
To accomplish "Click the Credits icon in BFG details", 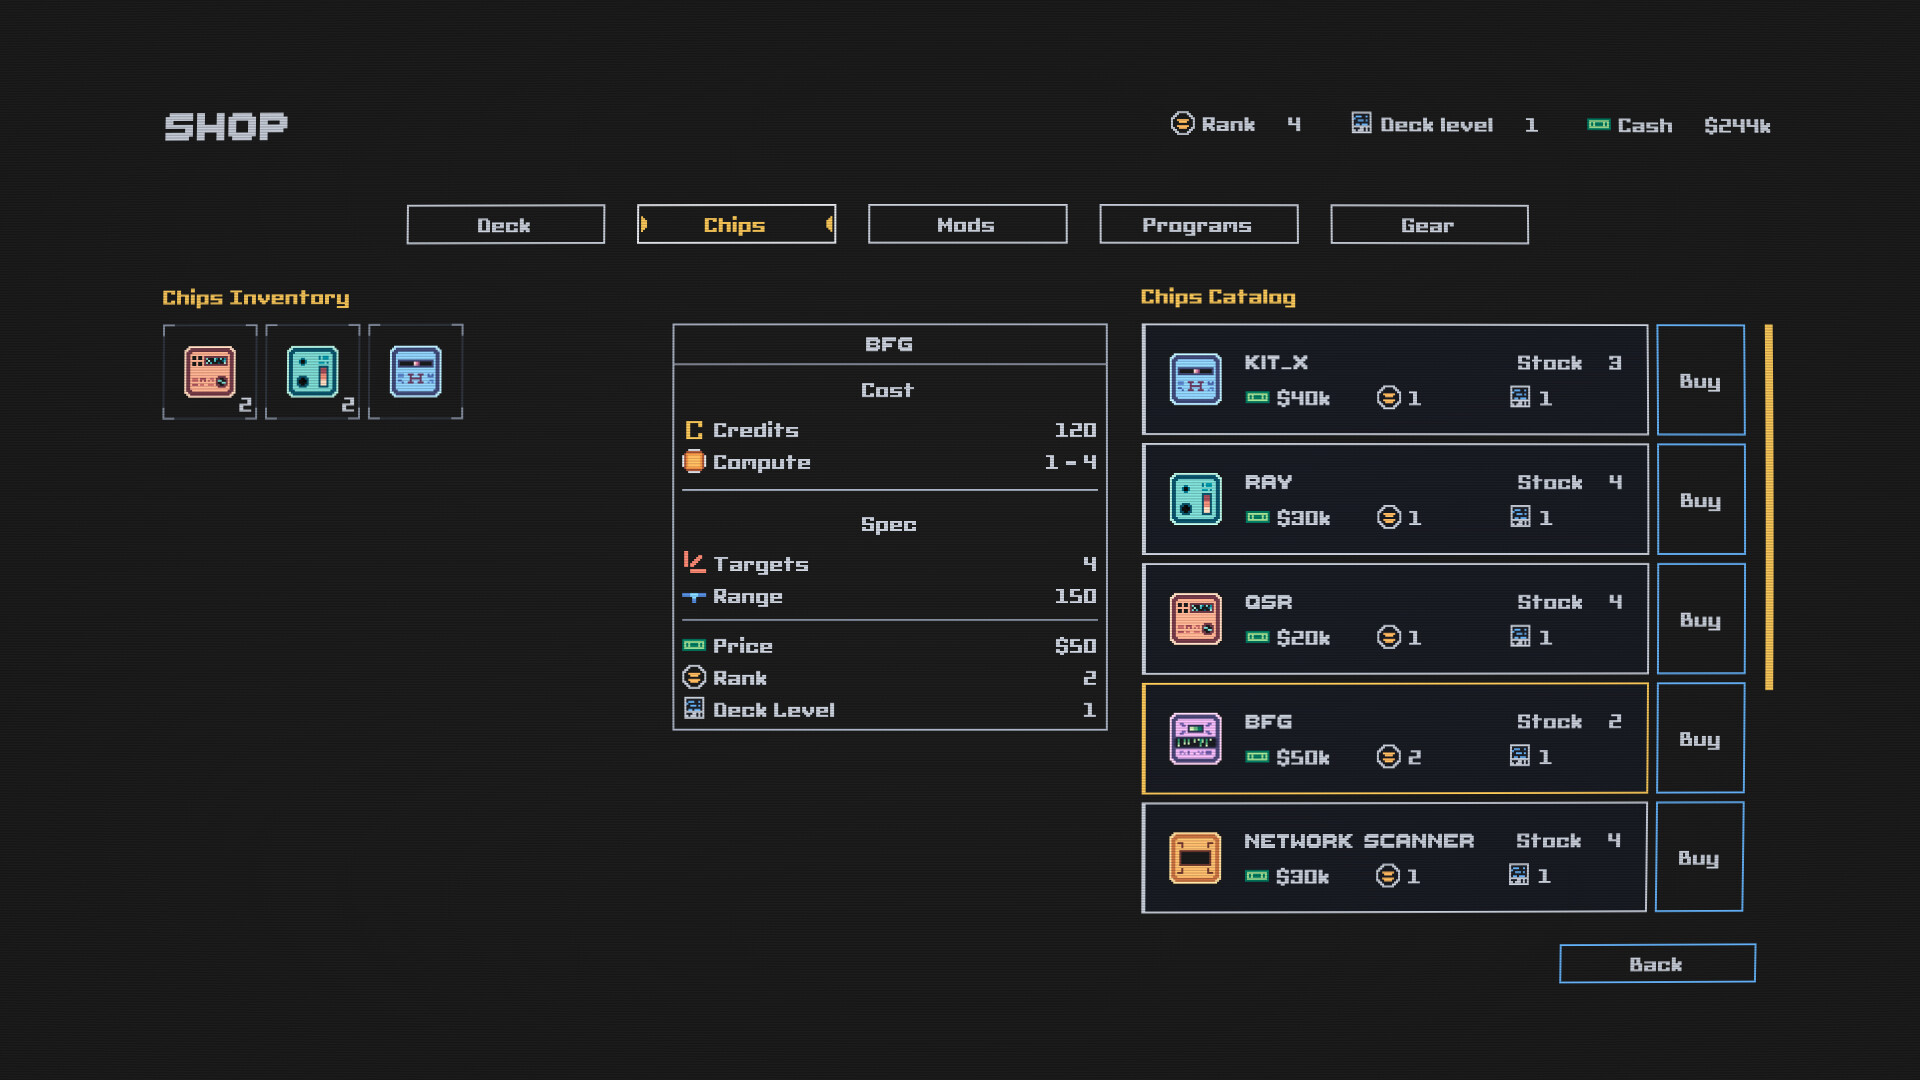I will [694, 430].
